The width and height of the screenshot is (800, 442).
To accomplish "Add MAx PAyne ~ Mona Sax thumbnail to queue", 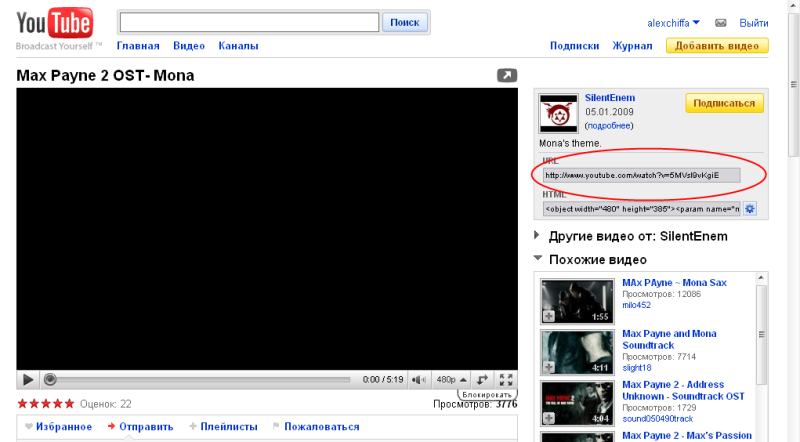I will [x=548, y=316].
